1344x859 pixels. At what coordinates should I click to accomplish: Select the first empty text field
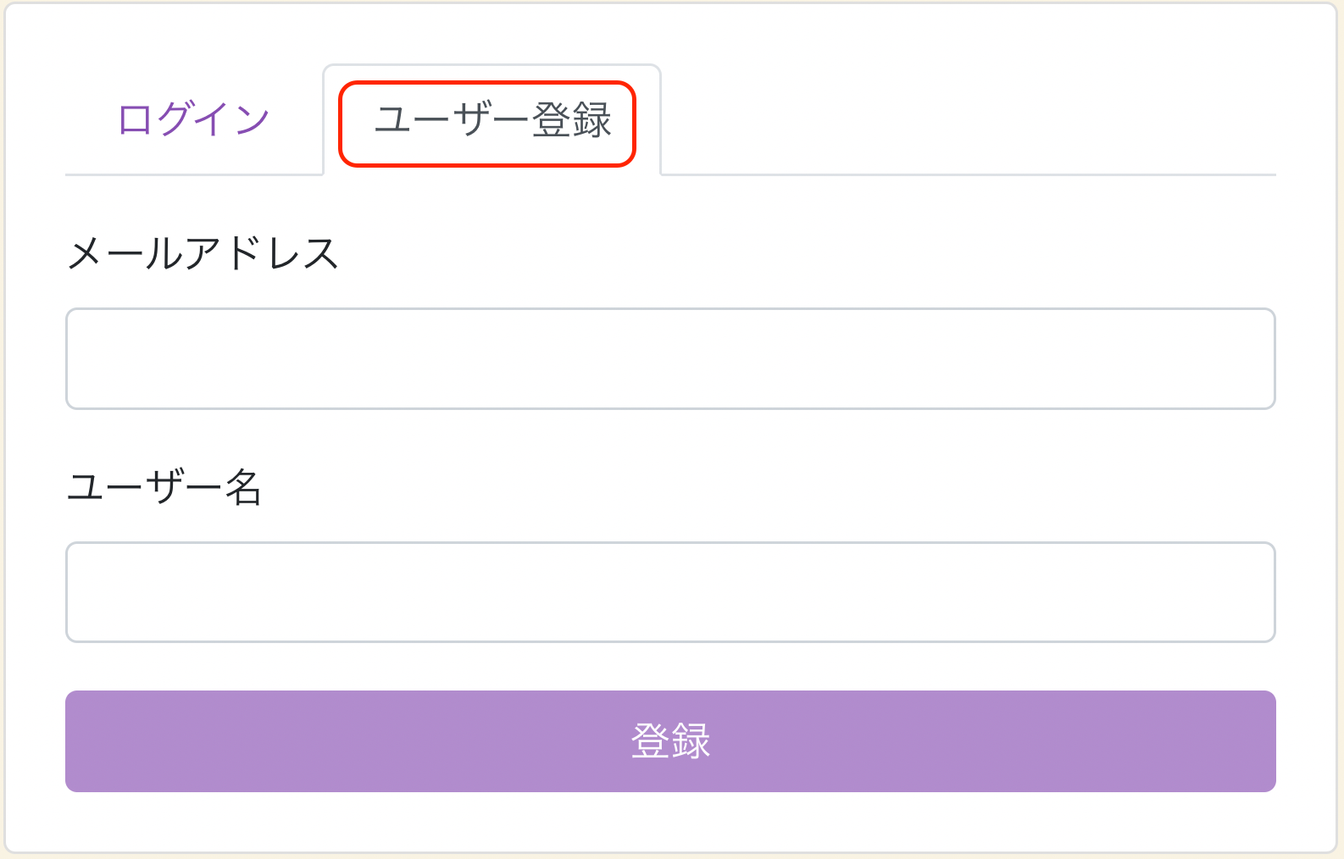670,359
